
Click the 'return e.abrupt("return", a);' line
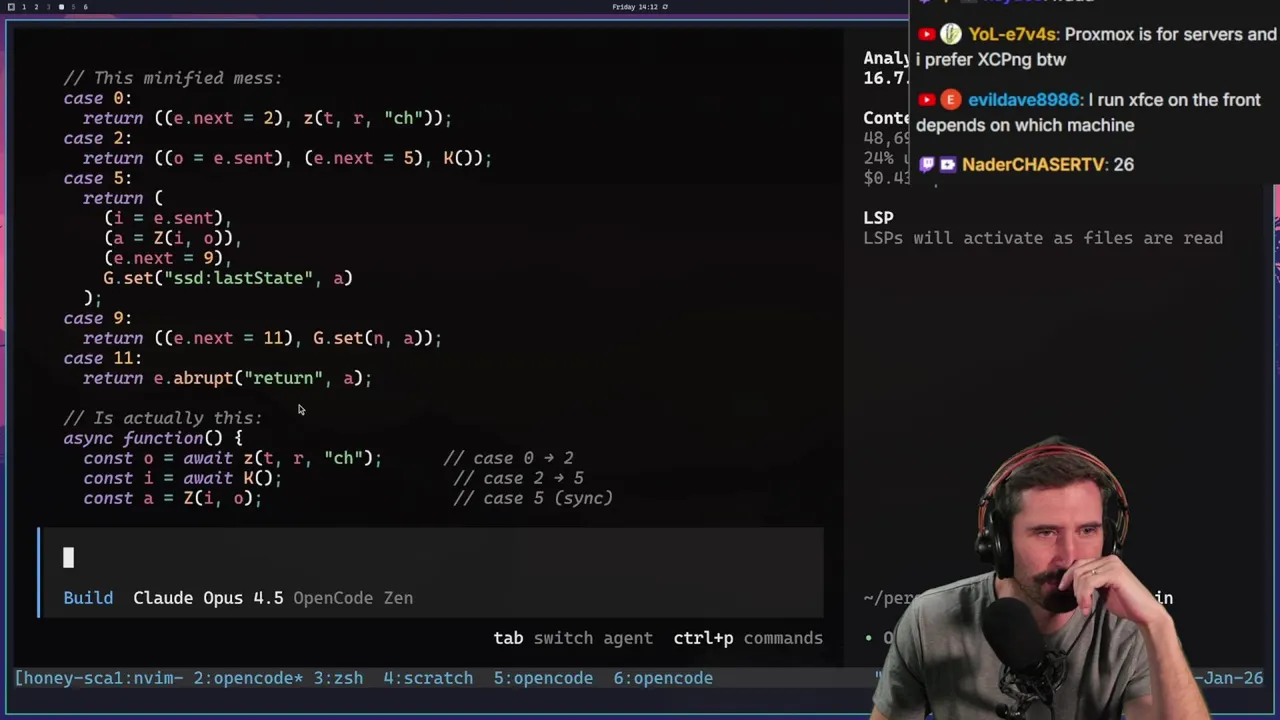[228, 378]
